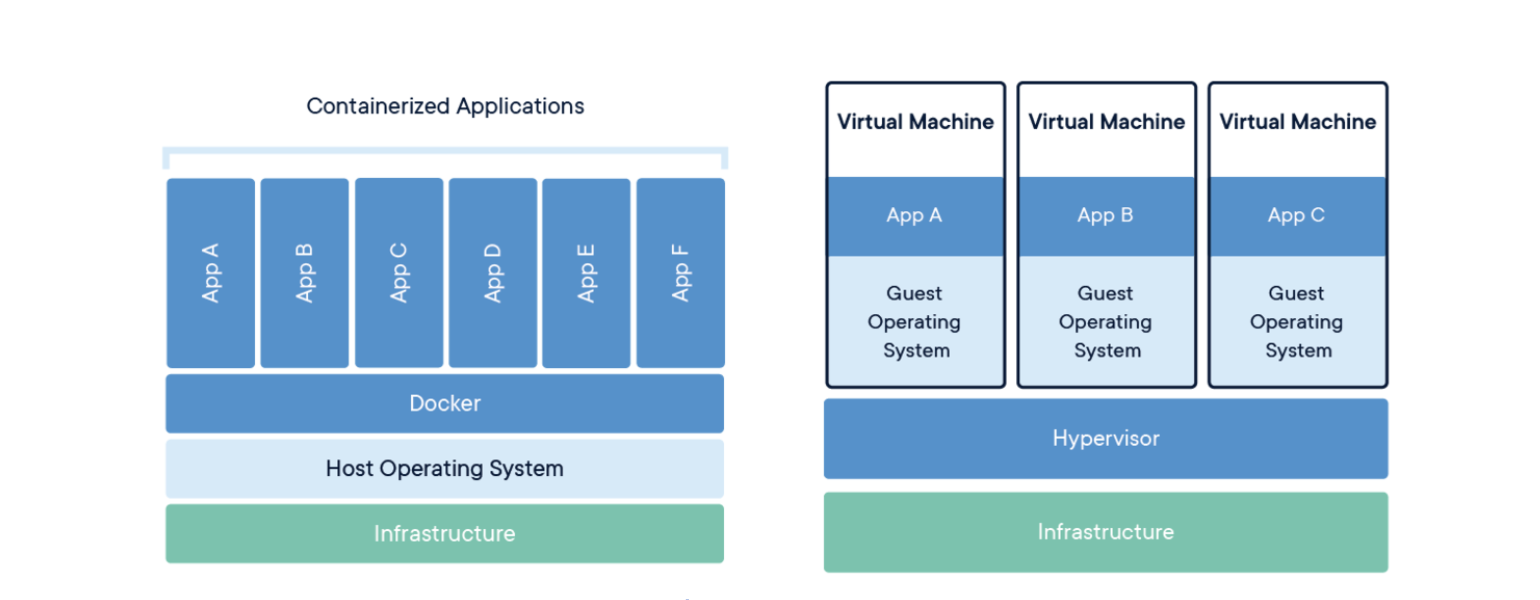Select the Hypervisor layer bar
Image resolution: width=1540 pixels, height=600 pixels.
pyautogui.click(x=1106, y=438)
